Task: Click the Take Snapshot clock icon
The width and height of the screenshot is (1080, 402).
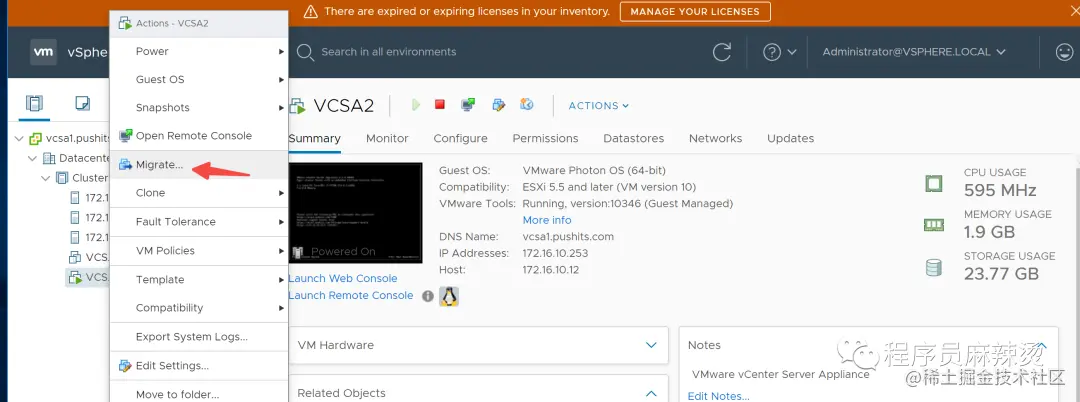Action: (527, 105)
